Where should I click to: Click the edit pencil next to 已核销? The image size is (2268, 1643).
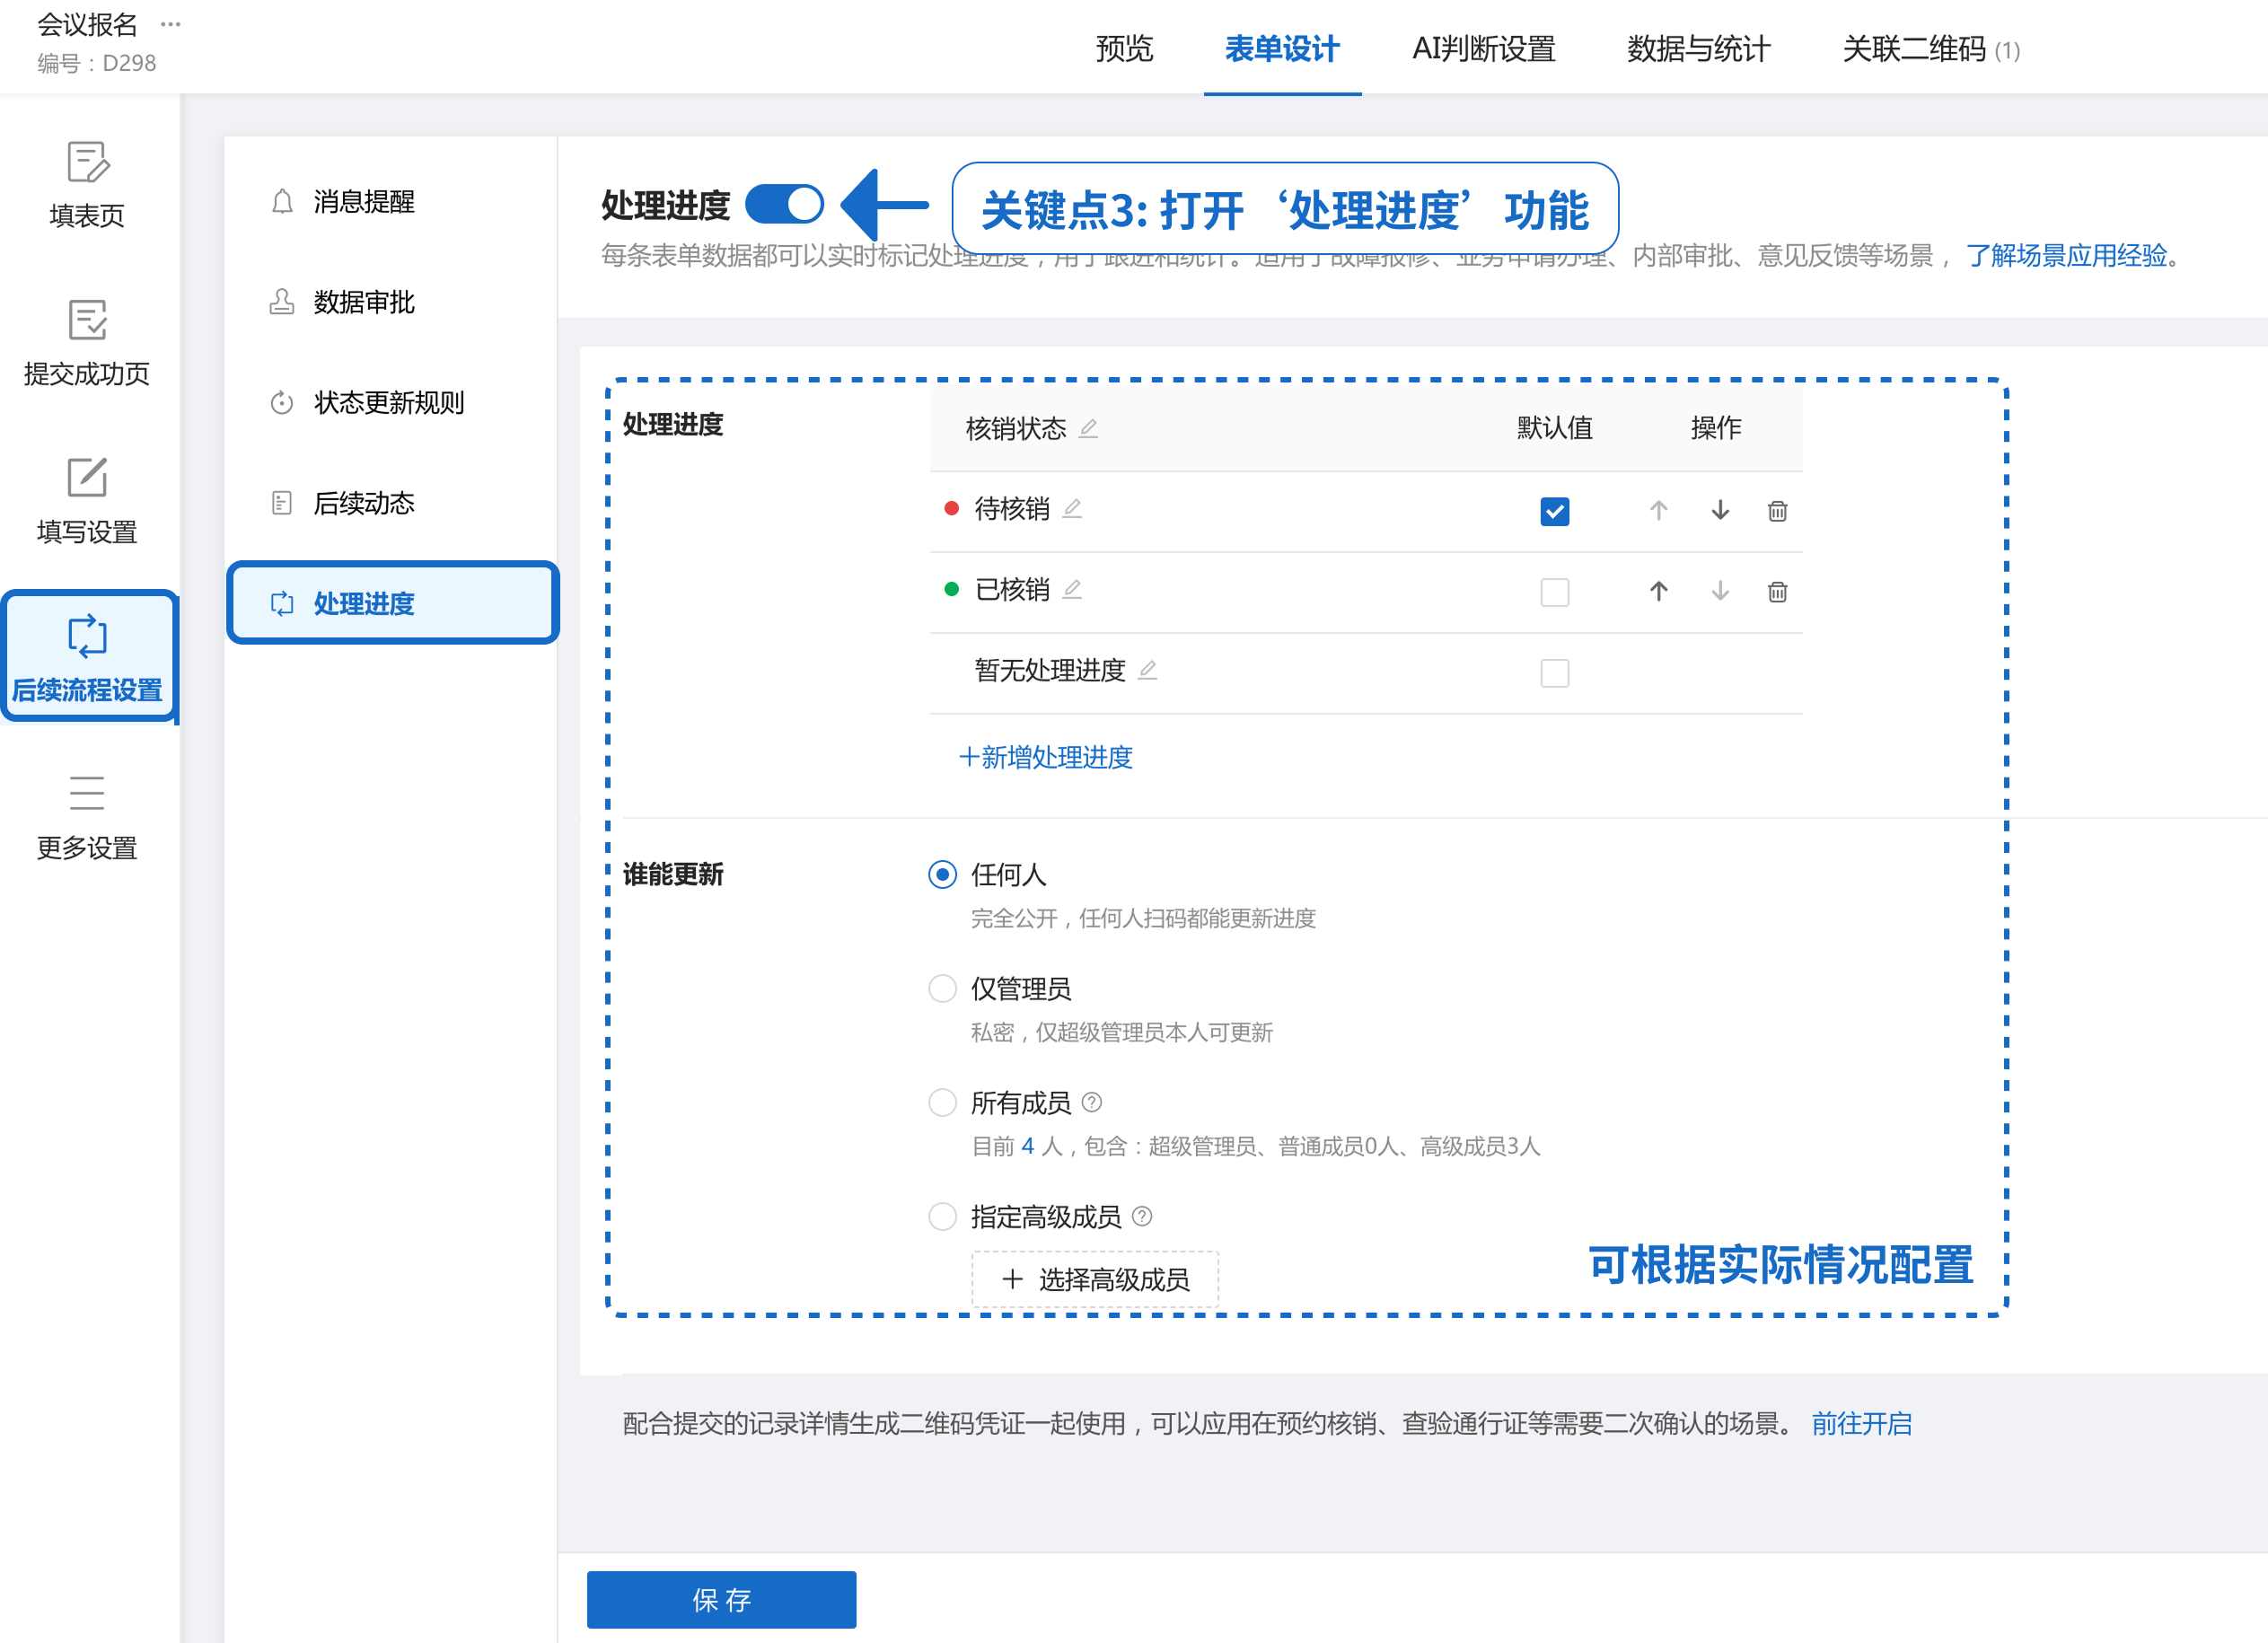point(1072,590)
